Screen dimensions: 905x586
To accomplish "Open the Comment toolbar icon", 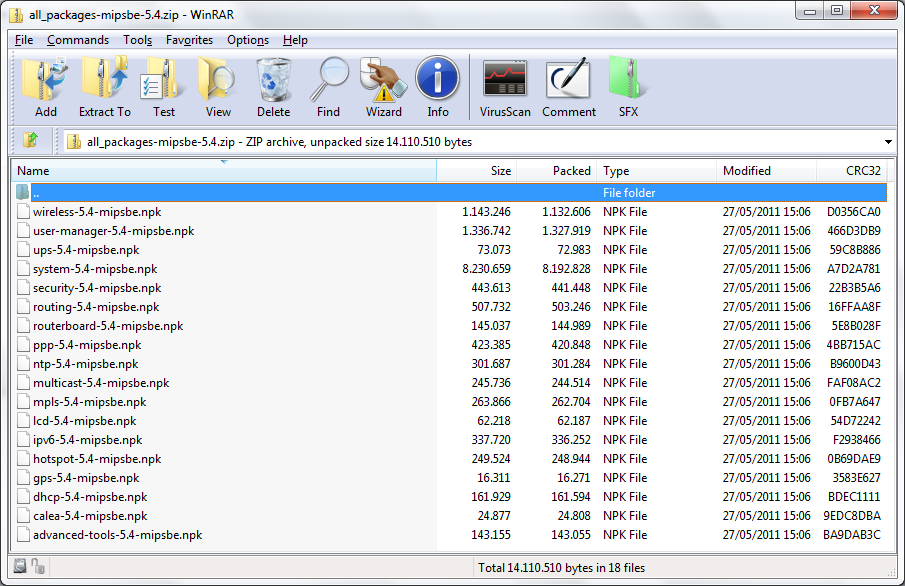I will click(569, 78).
